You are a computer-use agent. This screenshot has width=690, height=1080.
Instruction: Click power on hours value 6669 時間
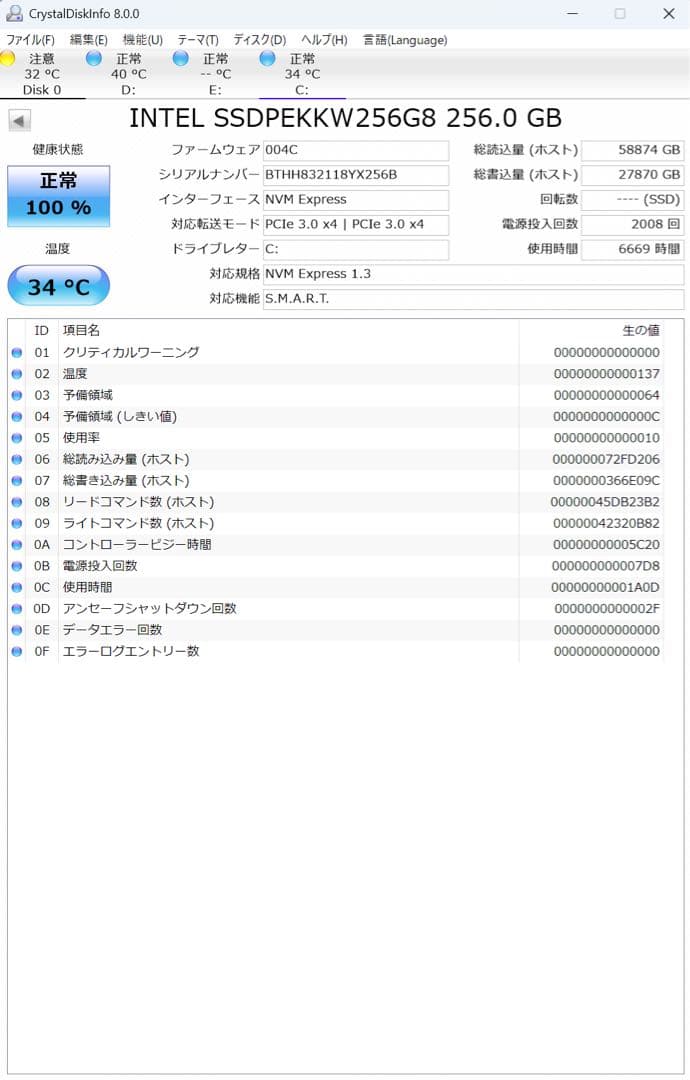pyautogui.click(x=633, y=249)
